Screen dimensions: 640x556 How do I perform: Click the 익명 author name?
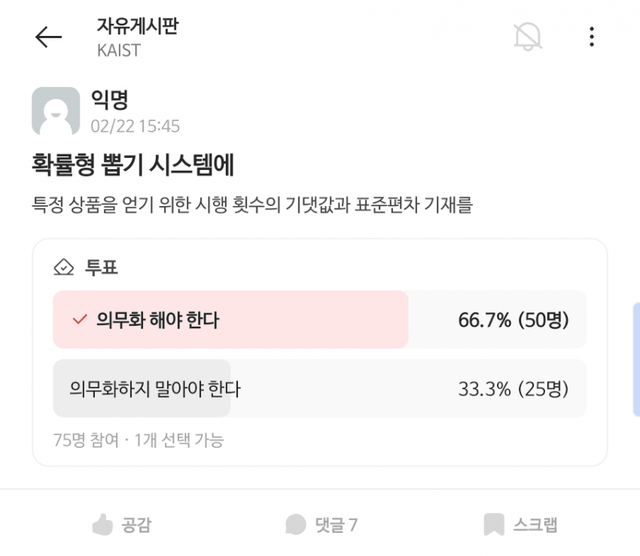pyautogui.click(x=110, y=100)
